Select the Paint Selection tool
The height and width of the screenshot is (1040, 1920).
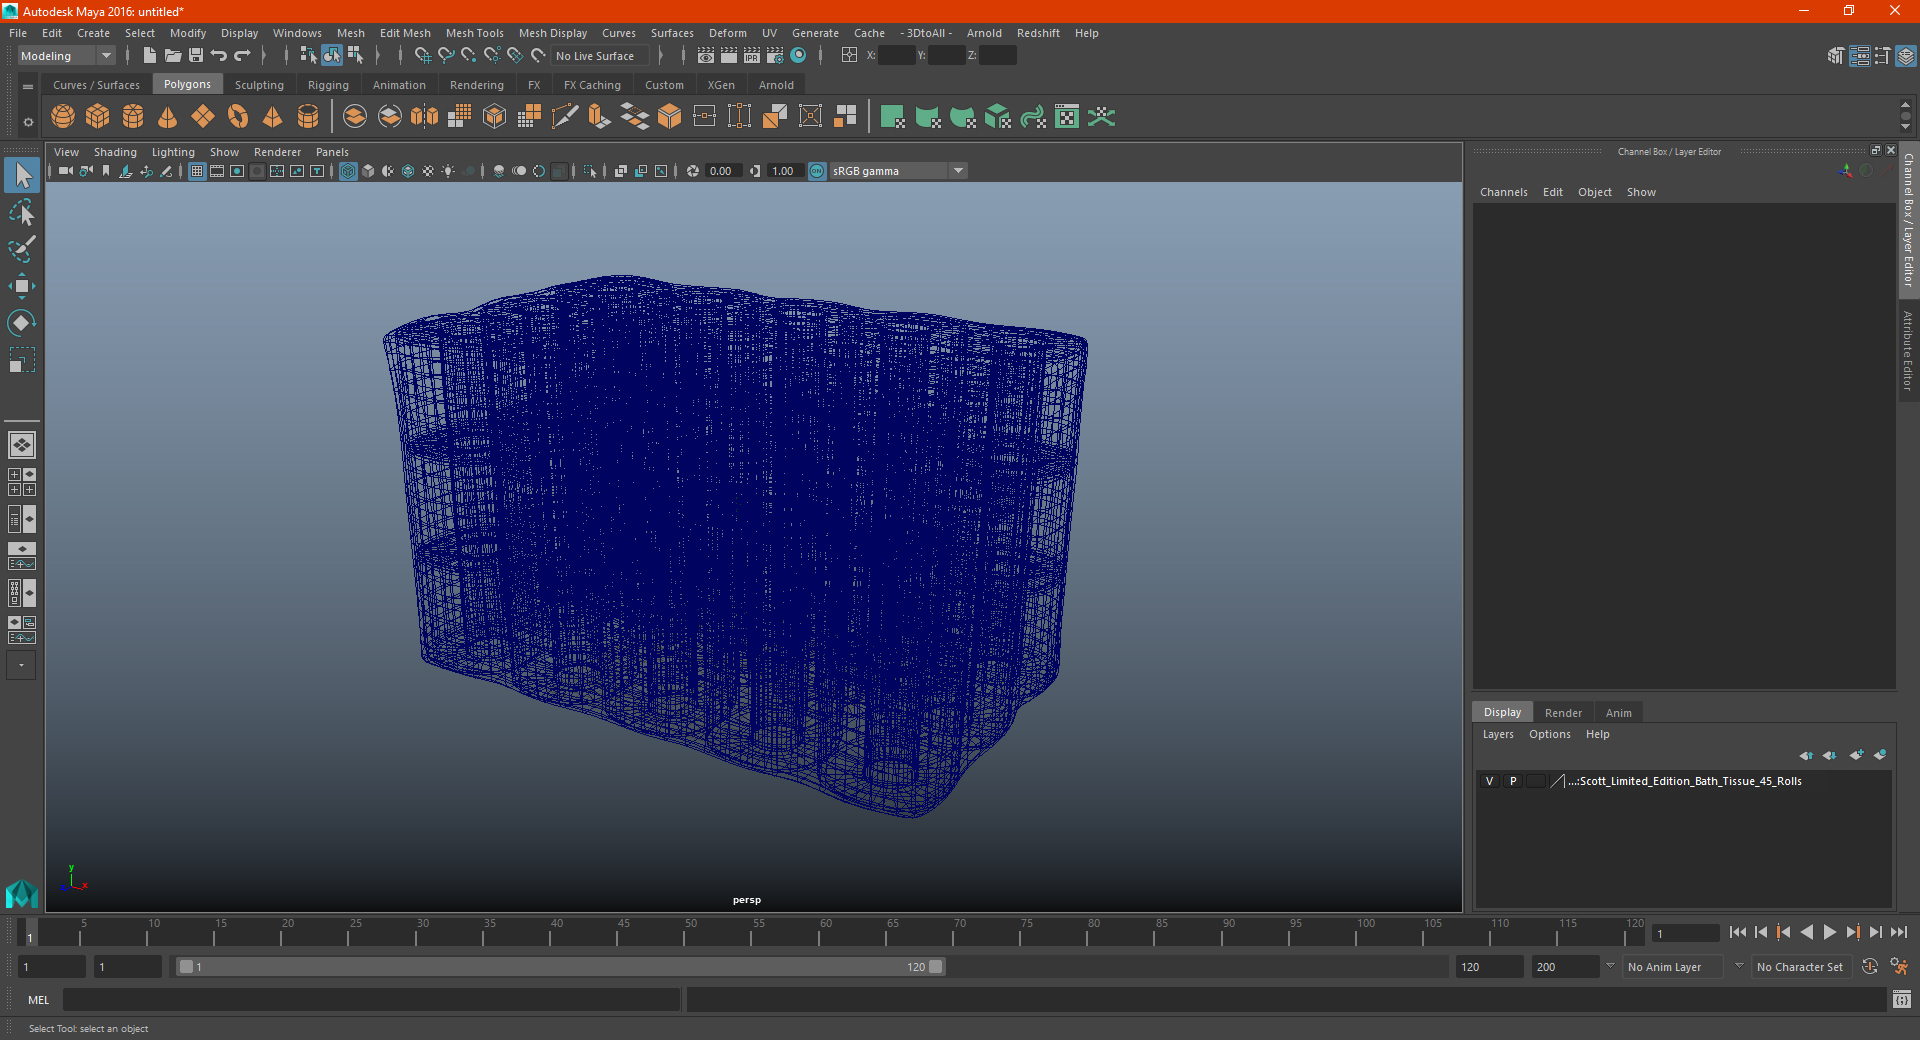click(x=22, y=249)
